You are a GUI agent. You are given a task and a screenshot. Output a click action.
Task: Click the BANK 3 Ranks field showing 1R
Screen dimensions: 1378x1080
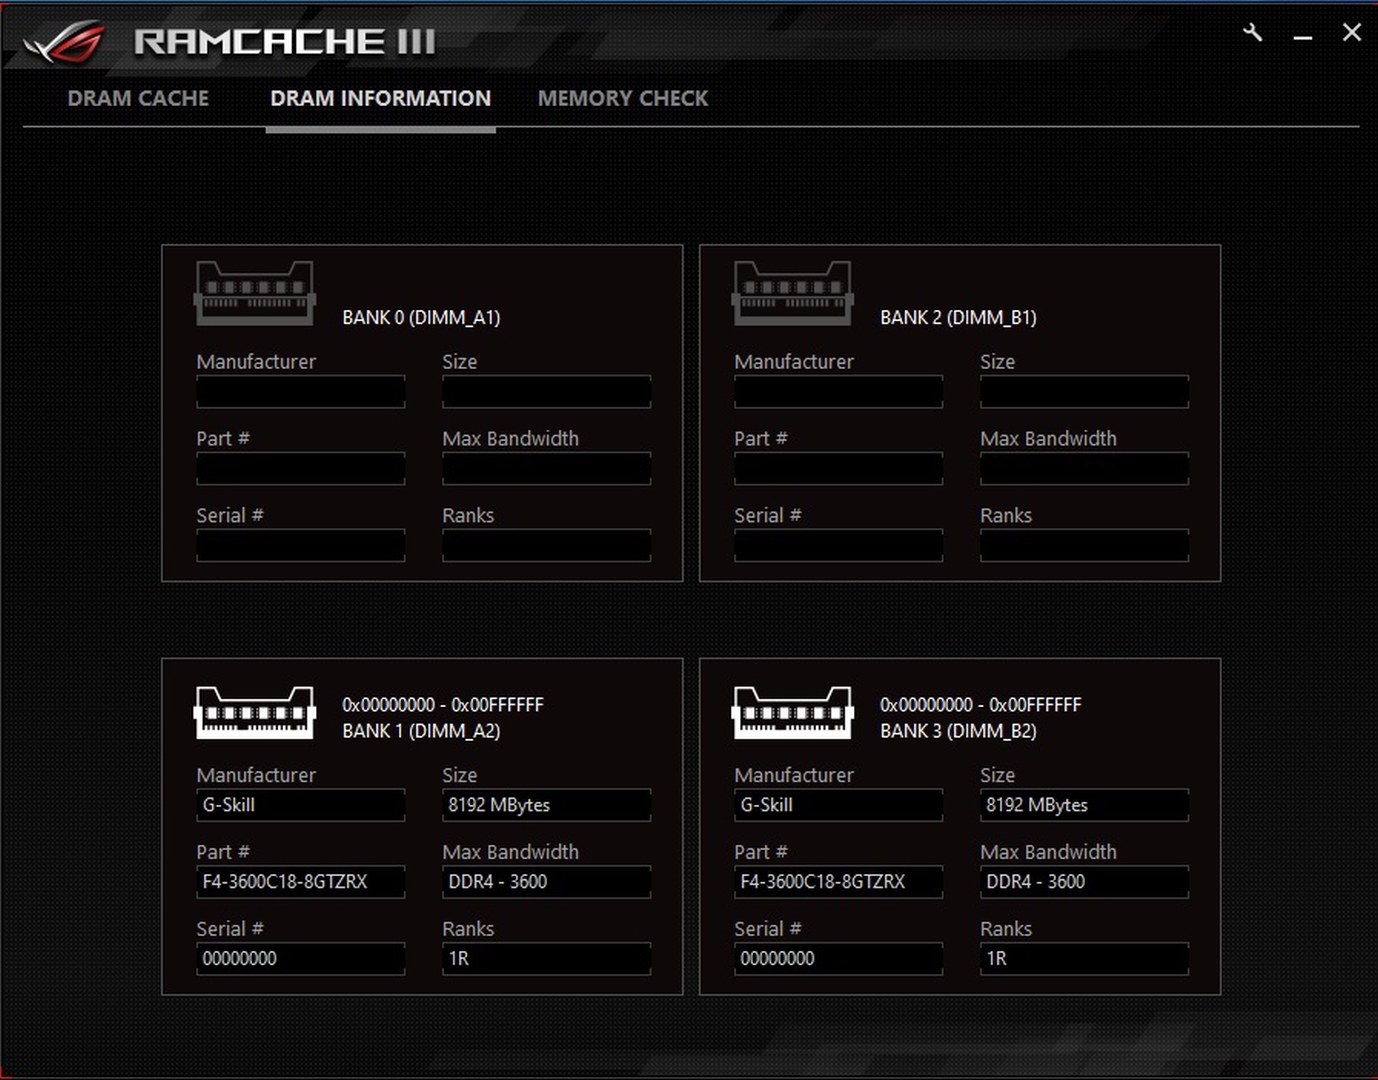(1085, 959)
